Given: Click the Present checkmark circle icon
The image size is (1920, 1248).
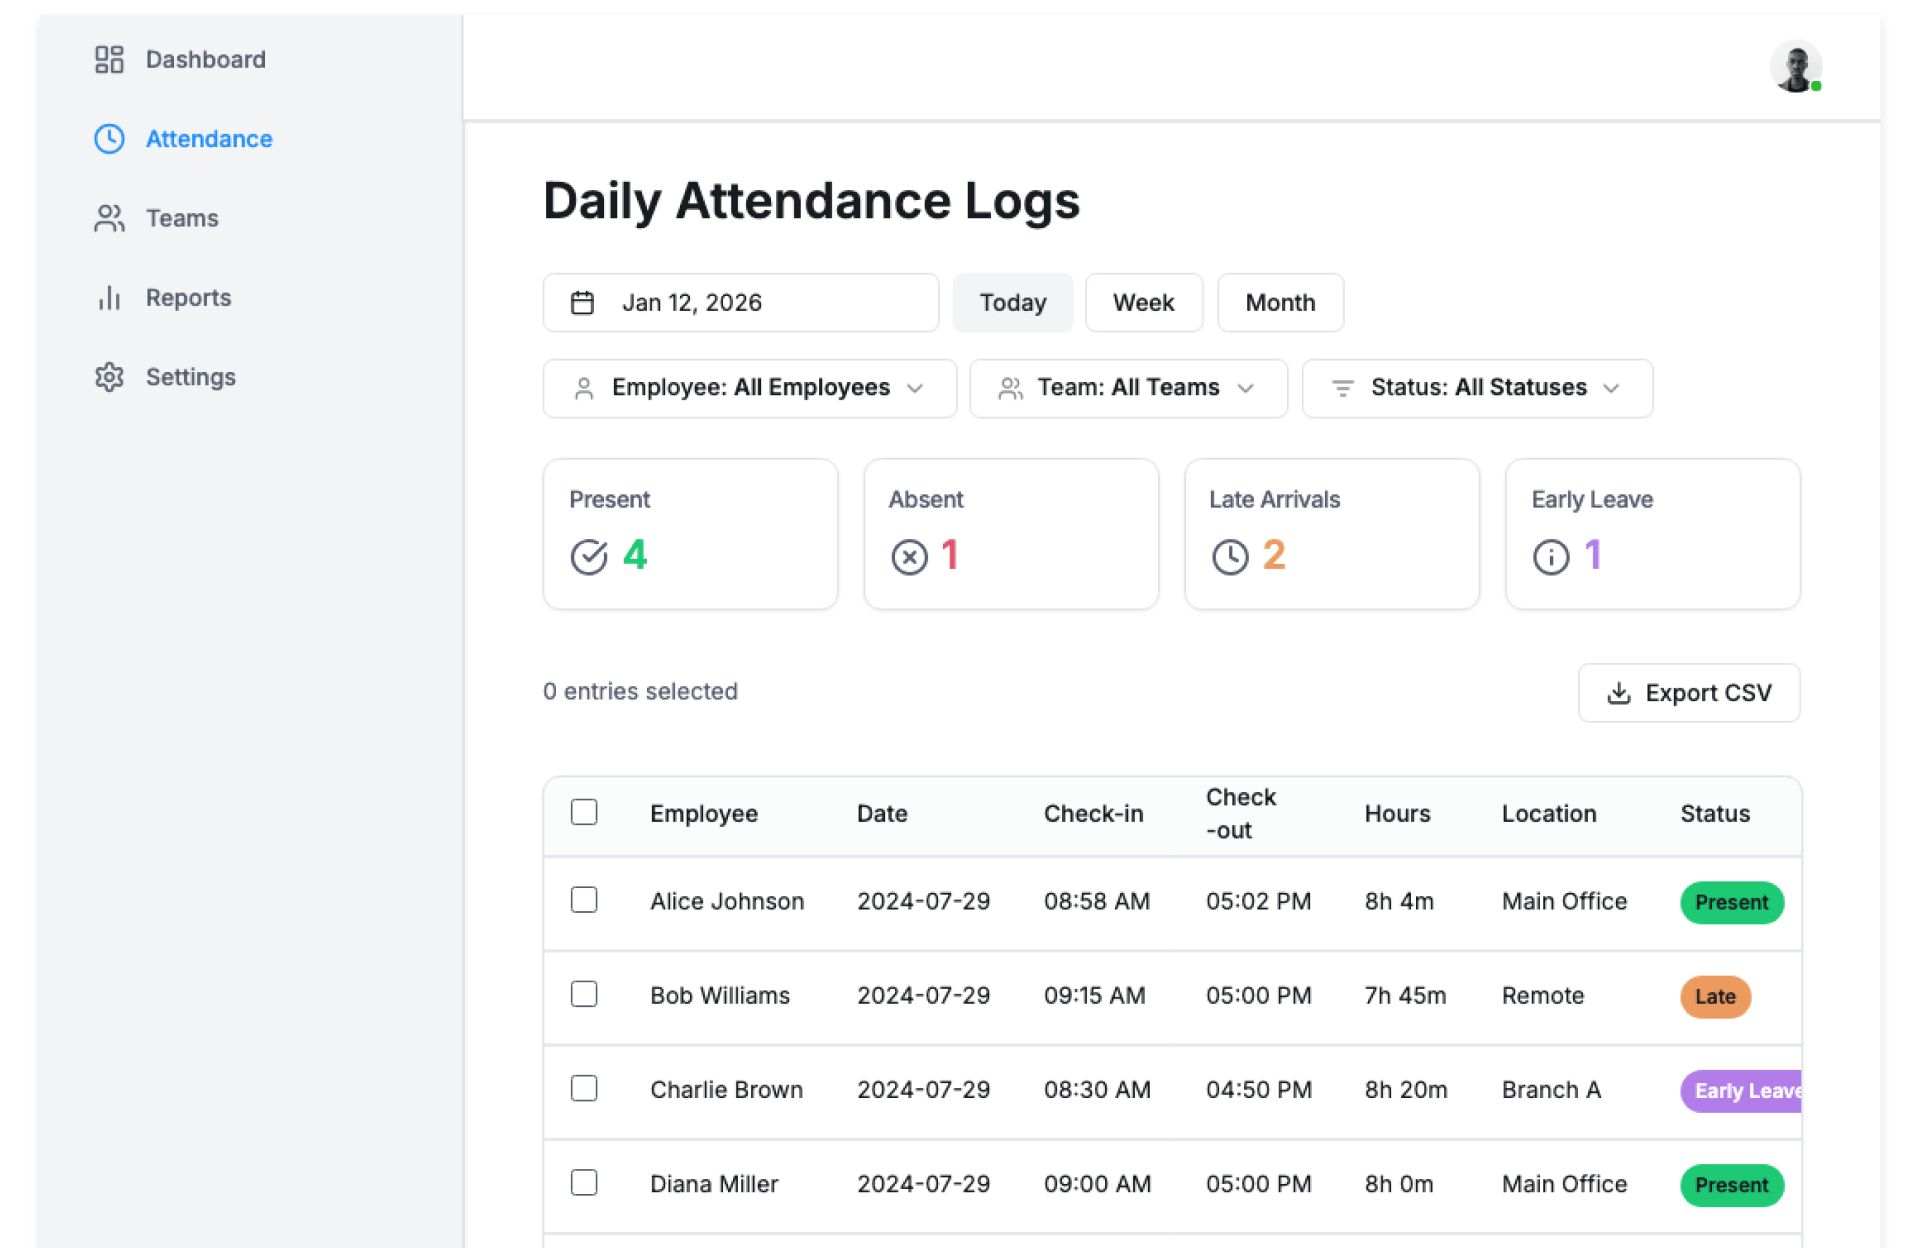Looking at the screenshot, I should [x=589, y=556].
